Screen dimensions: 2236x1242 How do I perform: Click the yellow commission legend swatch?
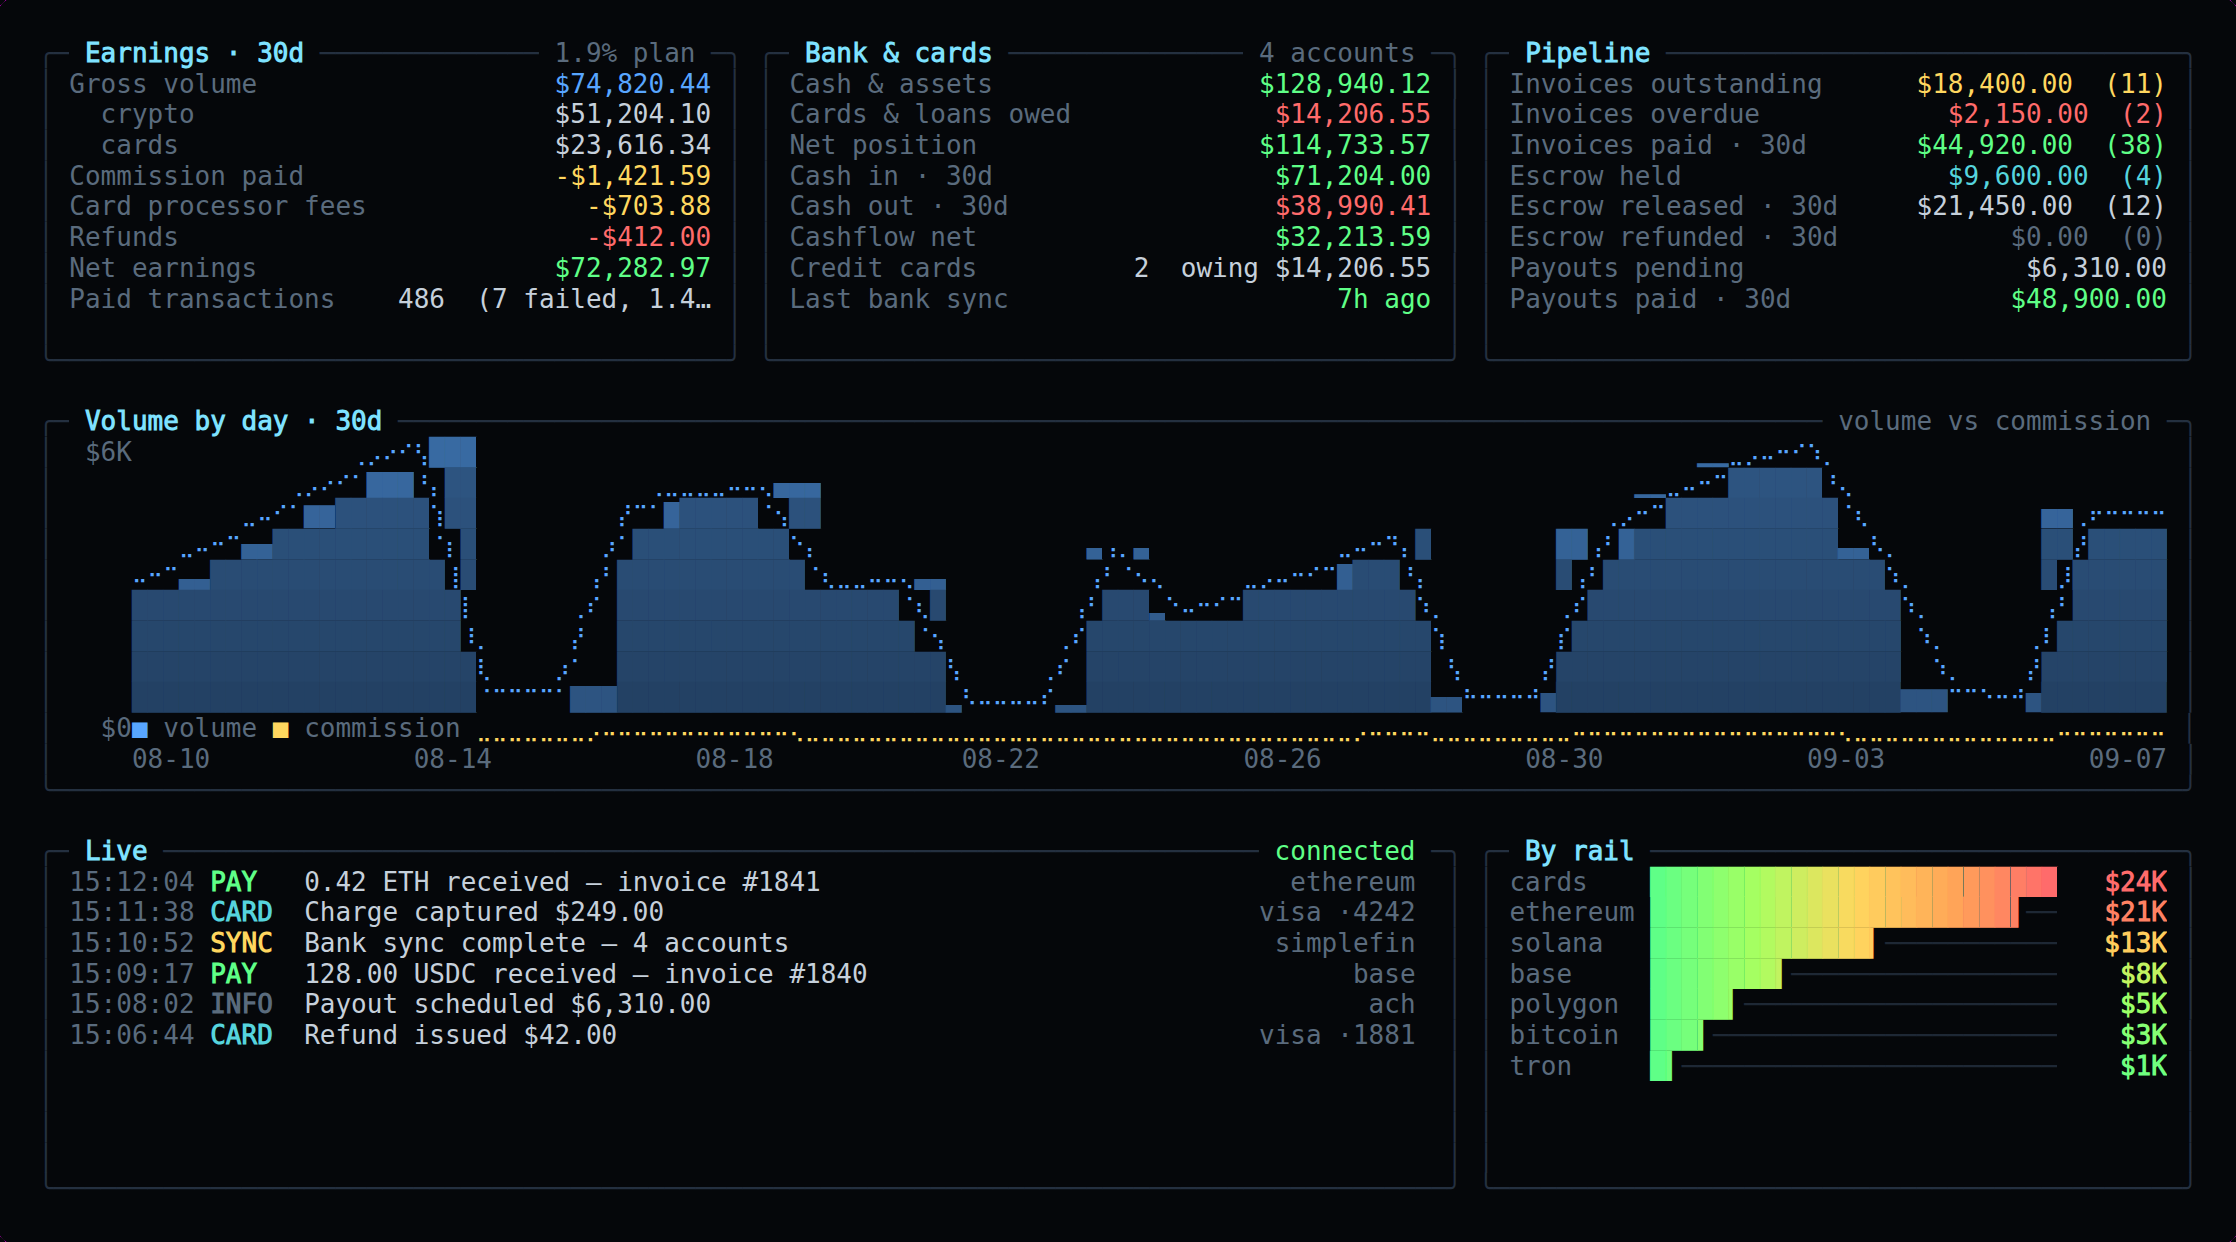[281, 730]
